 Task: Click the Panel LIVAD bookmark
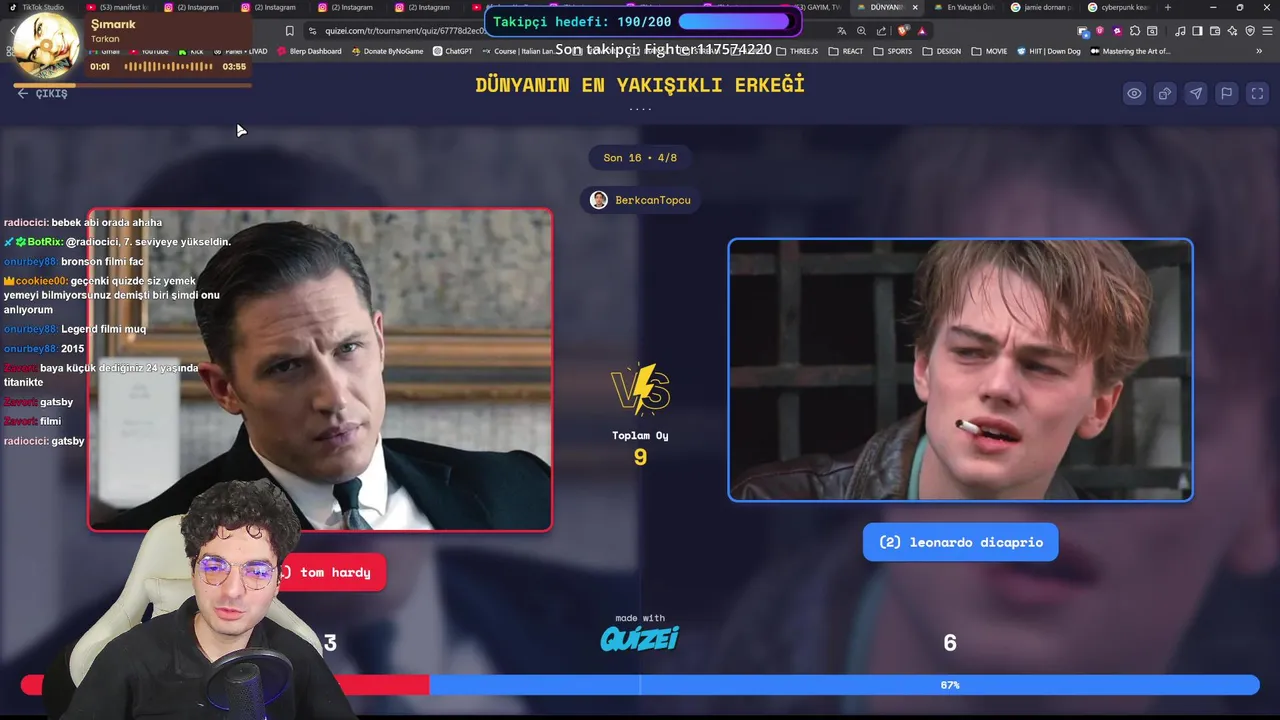tap(239, 51)
